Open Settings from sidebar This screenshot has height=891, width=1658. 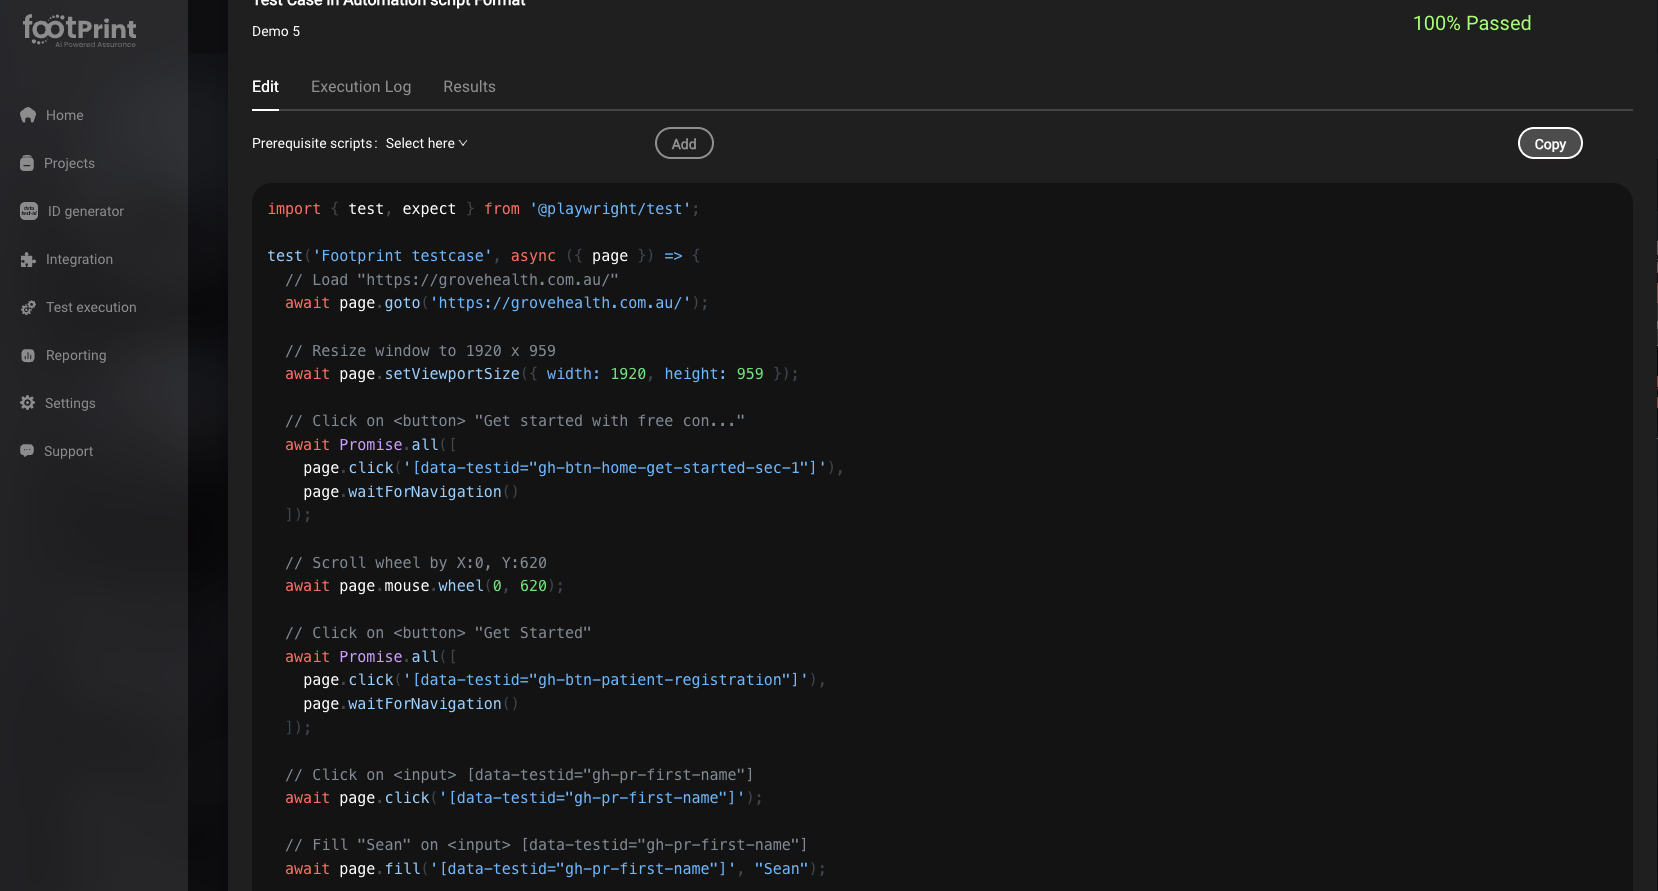(x=70, y=403)
